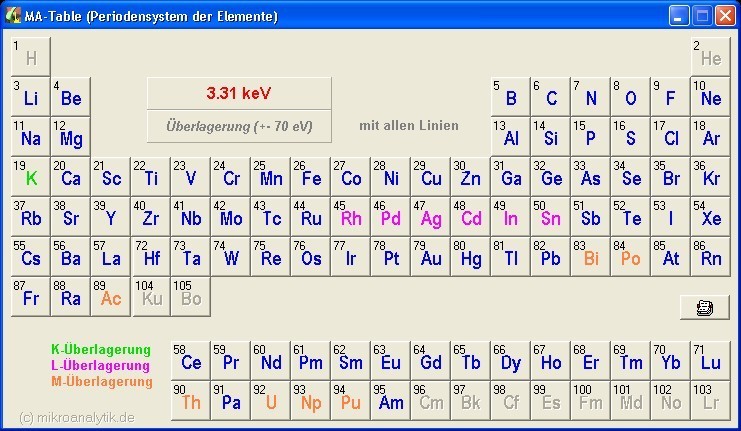Click the 3.31 keV energy display
This screenshot has width=741, height=431.
pos(238,93)
